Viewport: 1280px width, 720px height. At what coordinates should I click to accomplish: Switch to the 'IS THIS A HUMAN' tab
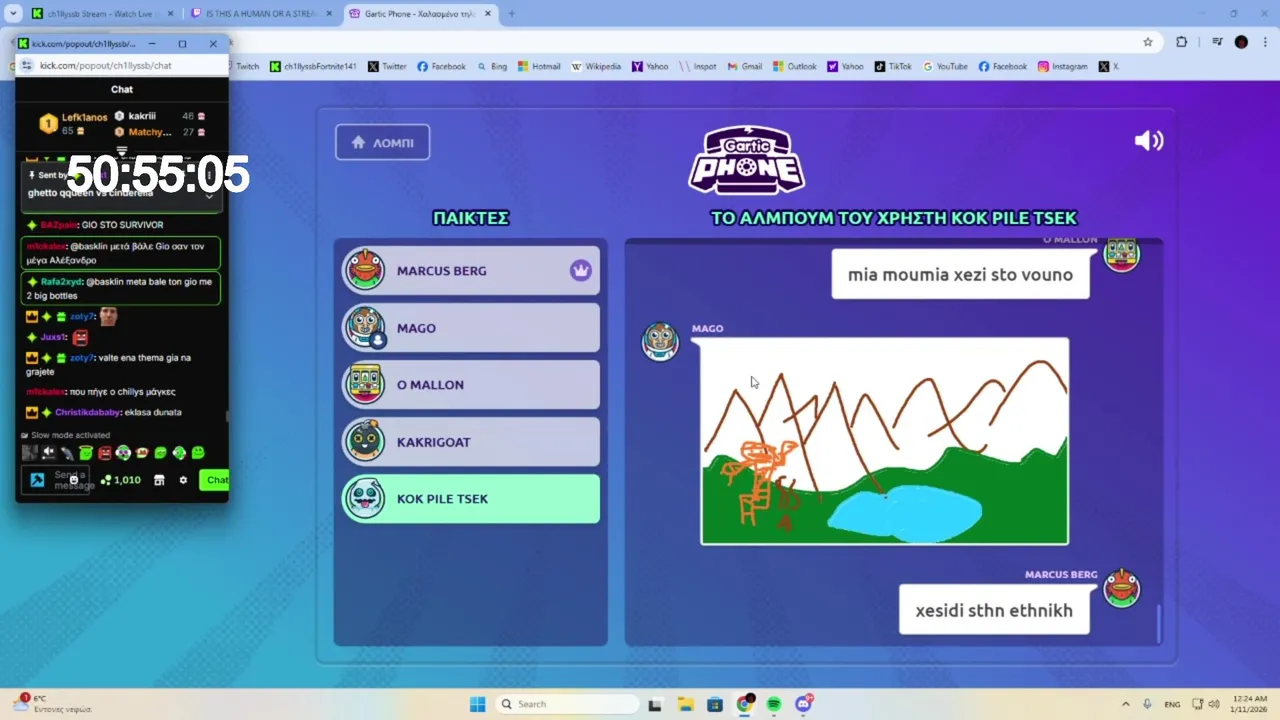coord(262,14)
